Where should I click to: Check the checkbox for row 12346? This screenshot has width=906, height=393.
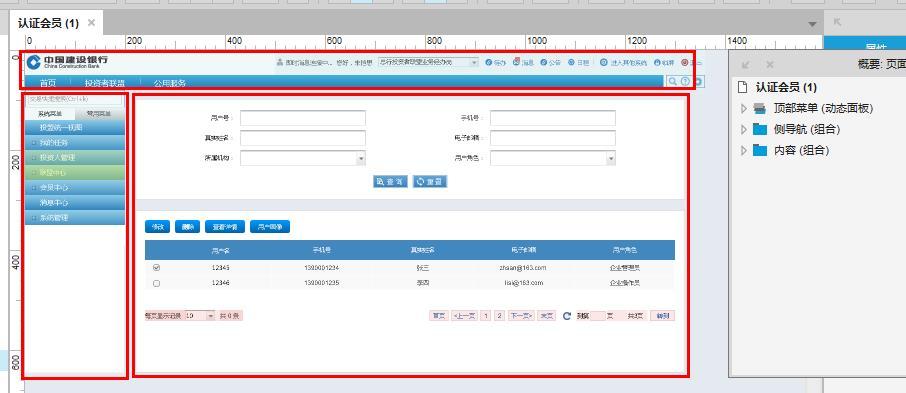[x=157, y=283]
